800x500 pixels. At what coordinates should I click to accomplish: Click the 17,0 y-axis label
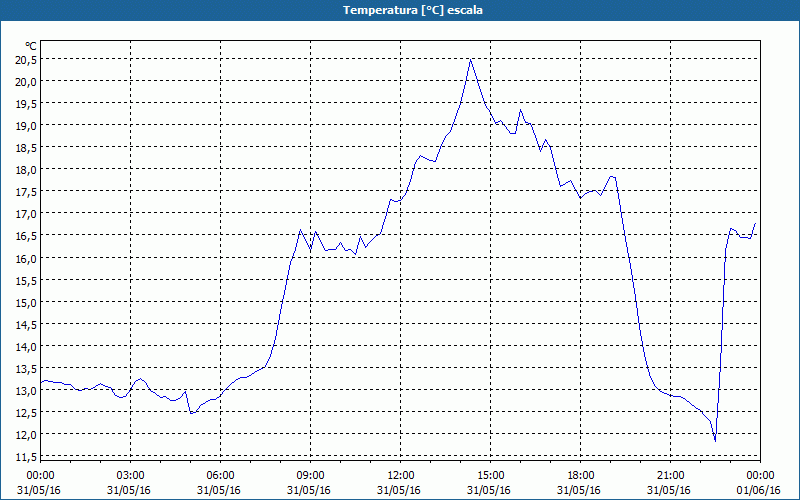click(27, 214)
